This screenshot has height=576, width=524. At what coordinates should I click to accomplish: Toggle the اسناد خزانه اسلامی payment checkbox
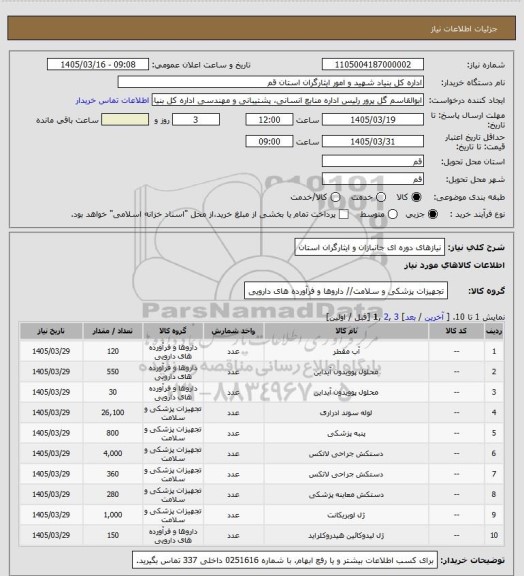pos(344,214)
